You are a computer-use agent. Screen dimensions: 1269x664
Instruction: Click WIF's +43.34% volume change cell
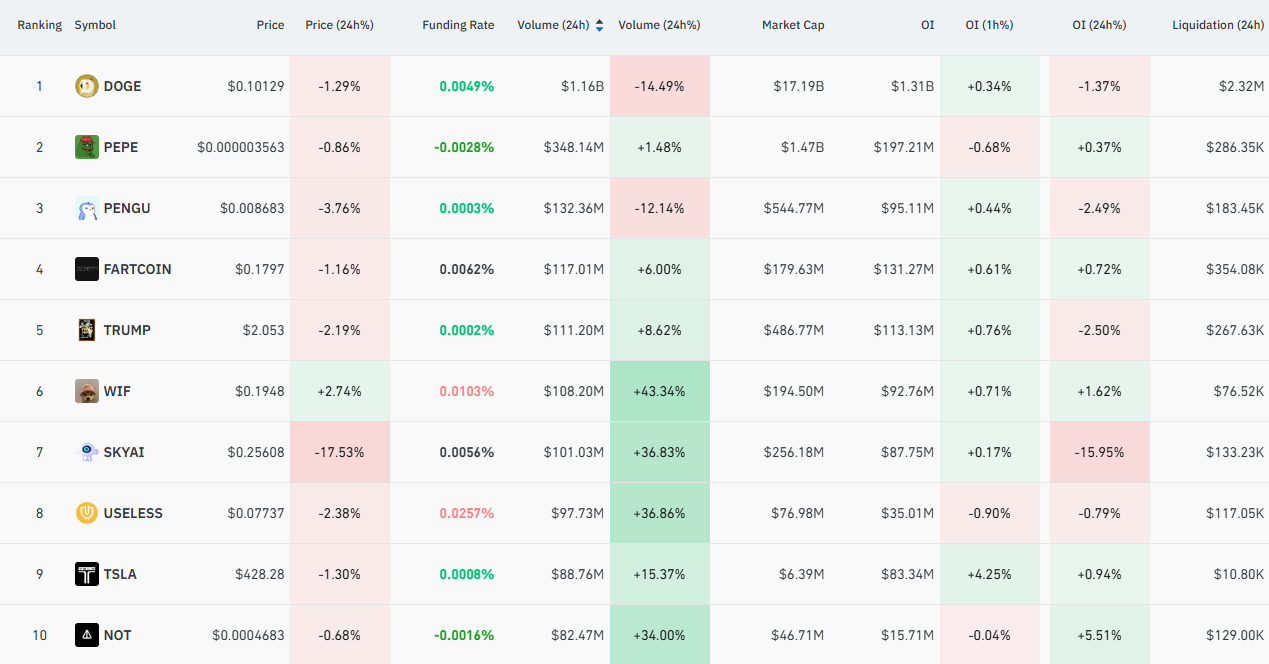[x=660, y=391]
